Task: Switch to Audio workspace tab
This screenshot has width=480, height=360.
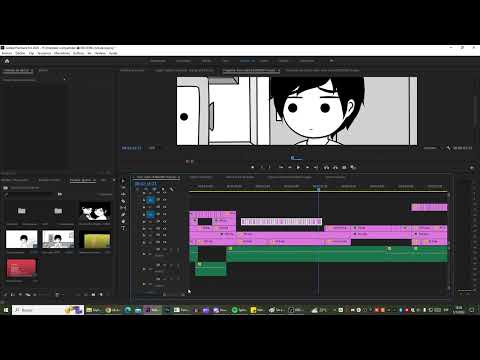Action: 264,61
